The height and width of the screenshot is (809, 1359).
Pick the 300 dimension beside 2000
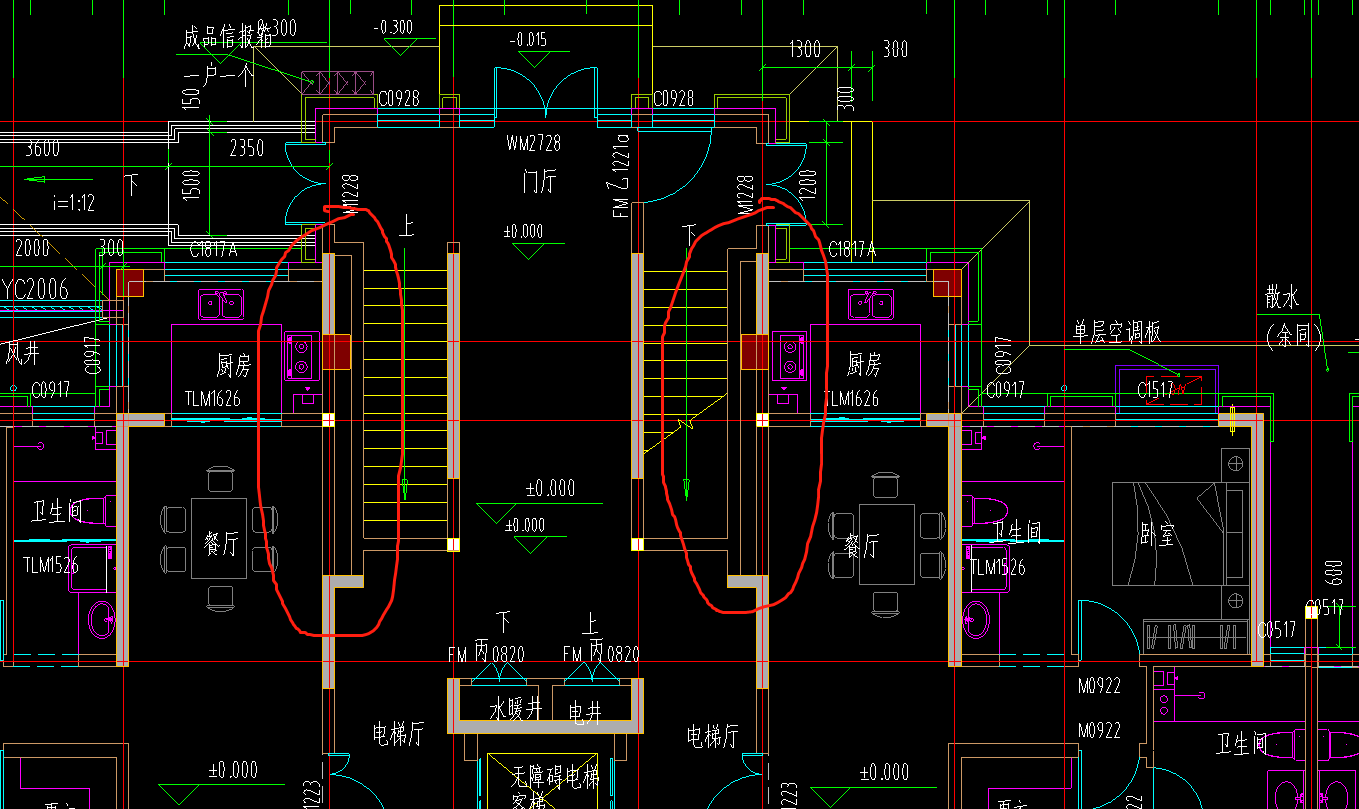pyautogui.click(x=112, y=248)
